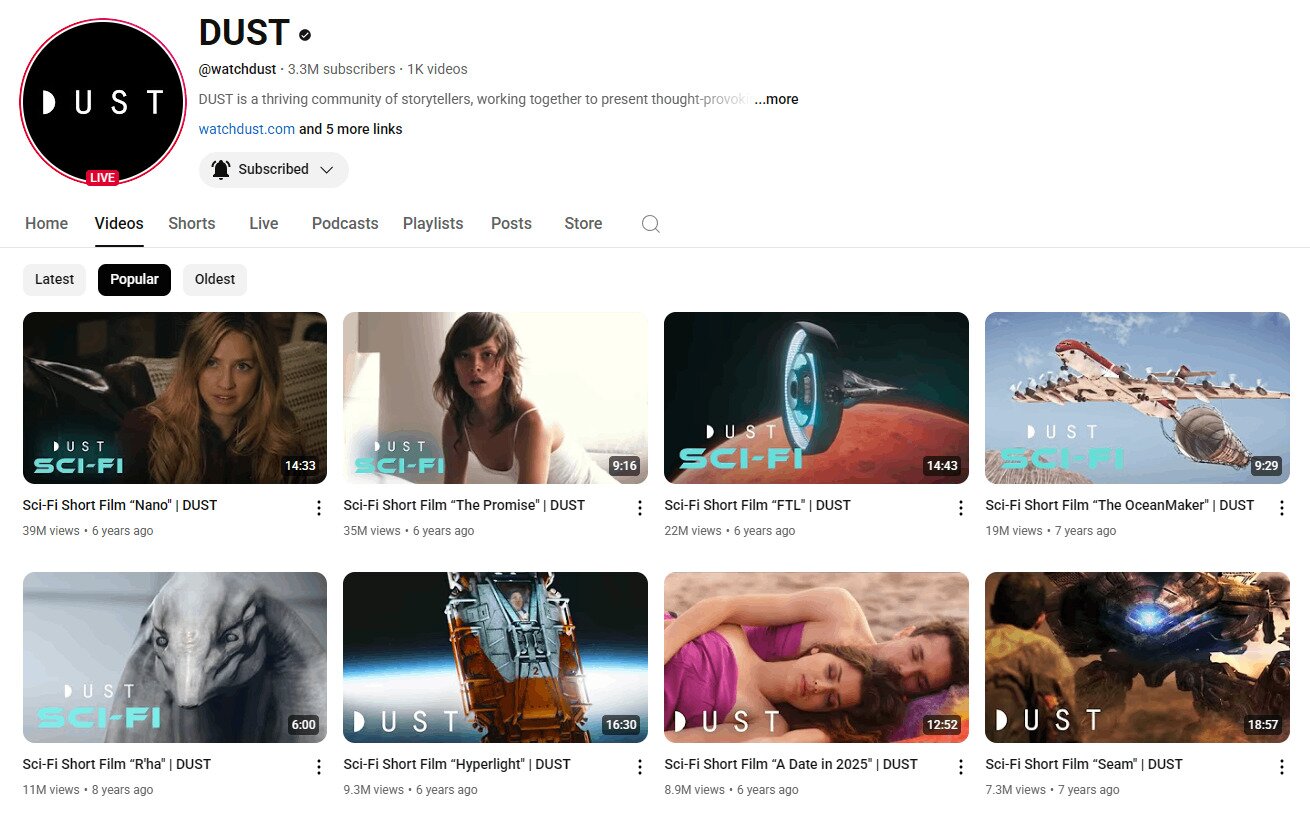This screenshot has height=816, width=1310.
Task: Click "19M views" under The OceanMaker video
Action: (1014, 531)
